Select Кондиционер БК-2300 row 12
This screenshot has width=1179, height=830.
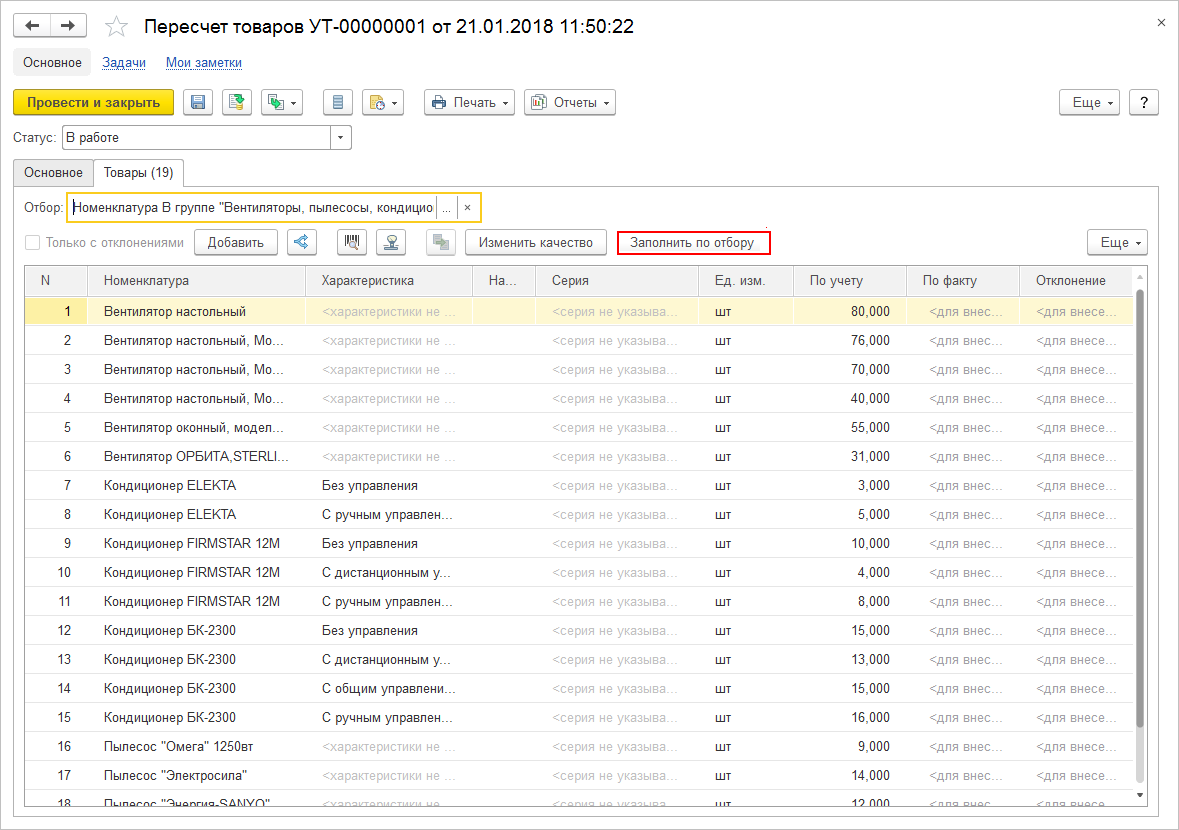tap(578, 631)
